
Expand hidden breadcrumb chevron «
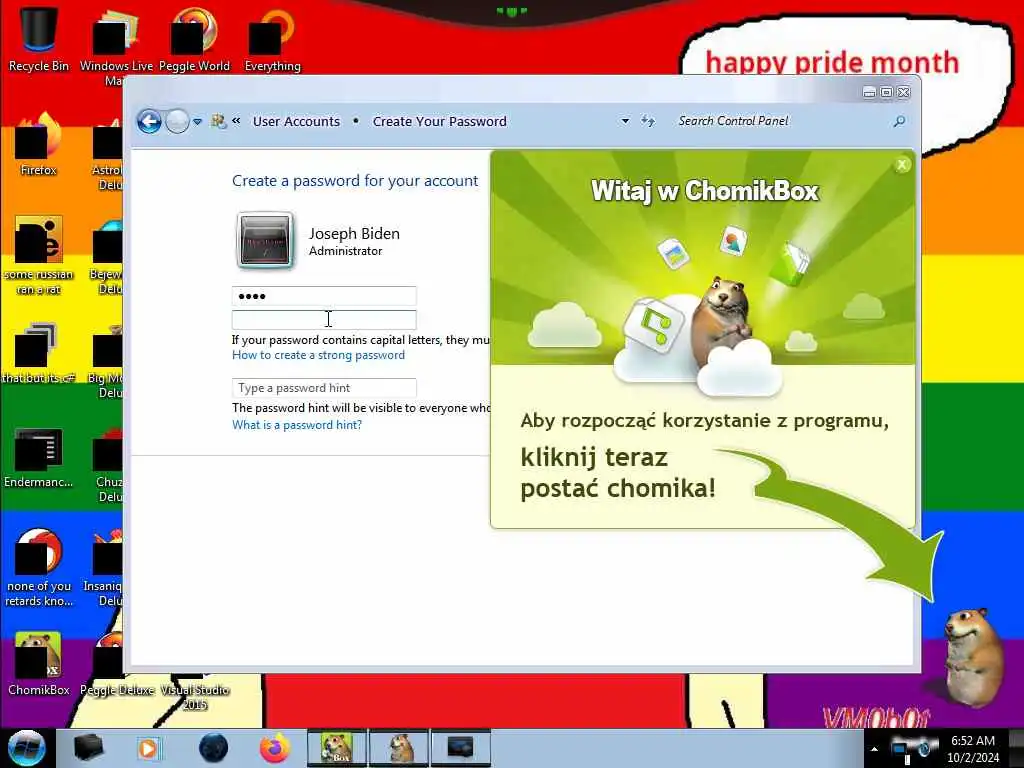(236, 121)
